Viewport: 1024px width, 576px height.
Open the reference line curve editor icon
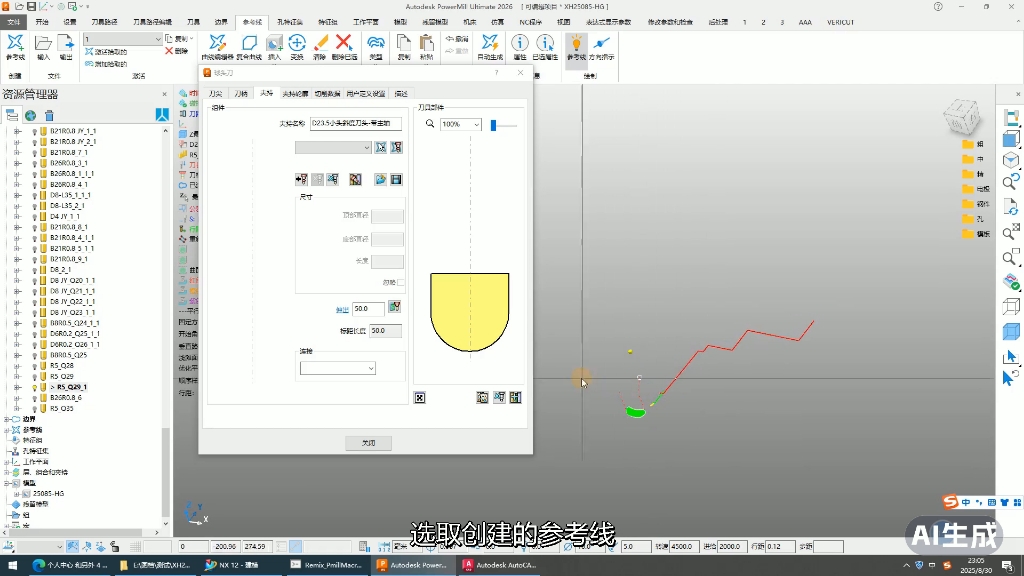click(x=217, y=43)
